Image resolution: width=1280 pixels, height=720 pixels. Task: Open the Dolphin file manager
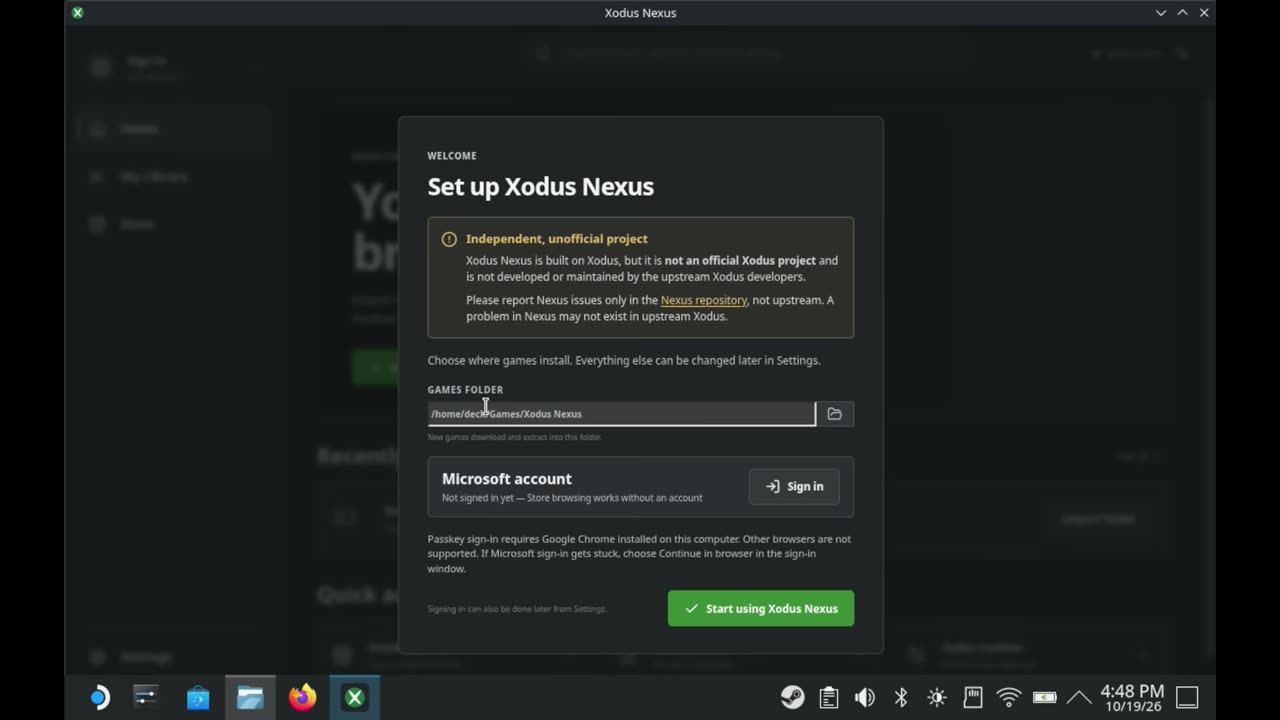point(250,697)
